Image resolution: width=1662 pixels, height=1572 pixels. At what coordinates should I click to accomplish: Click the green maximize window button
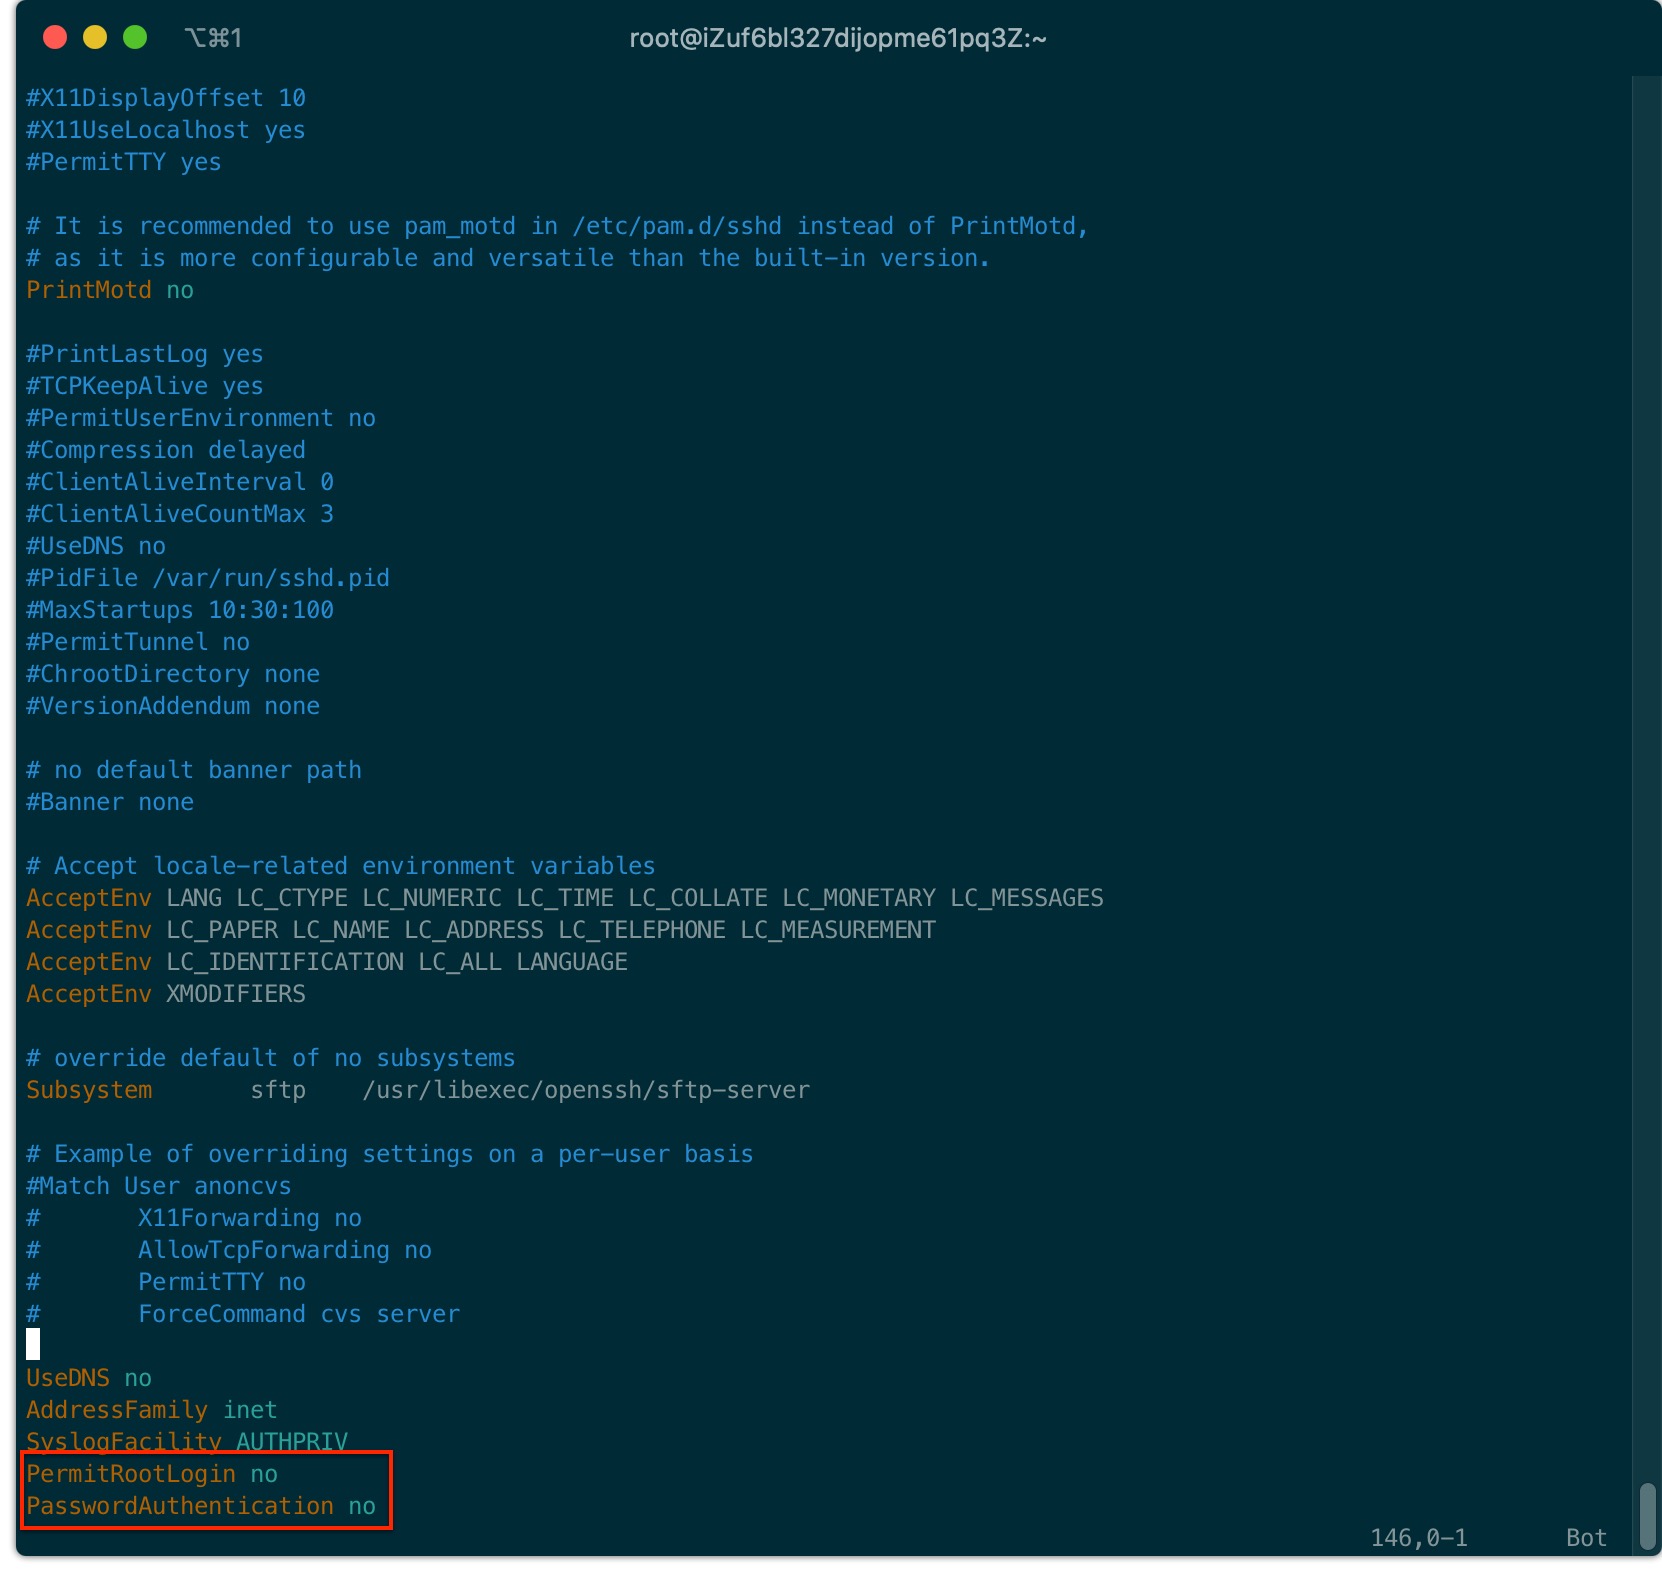pos(135,38)
